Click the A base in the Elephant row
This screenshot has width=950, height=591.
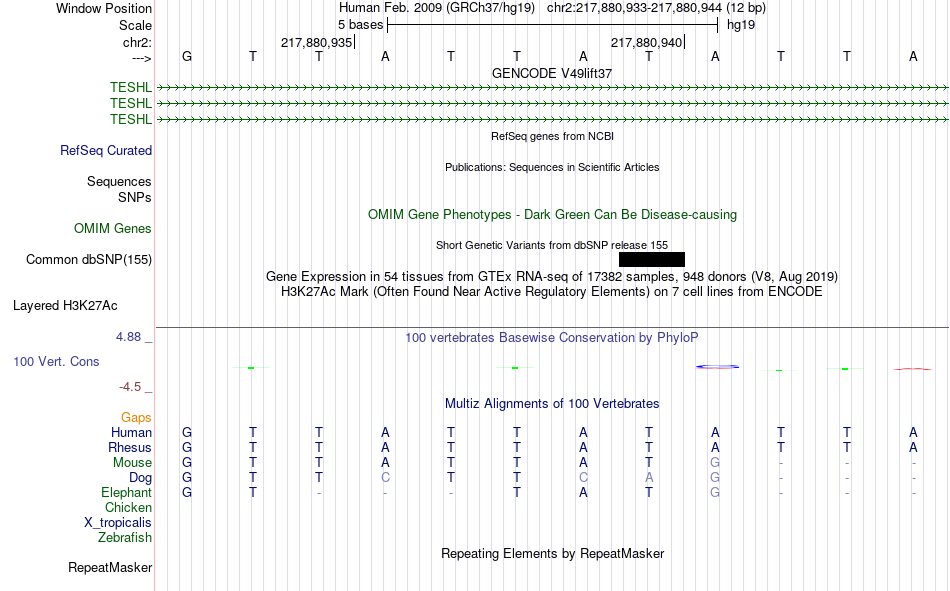click(x=583, y=492)
